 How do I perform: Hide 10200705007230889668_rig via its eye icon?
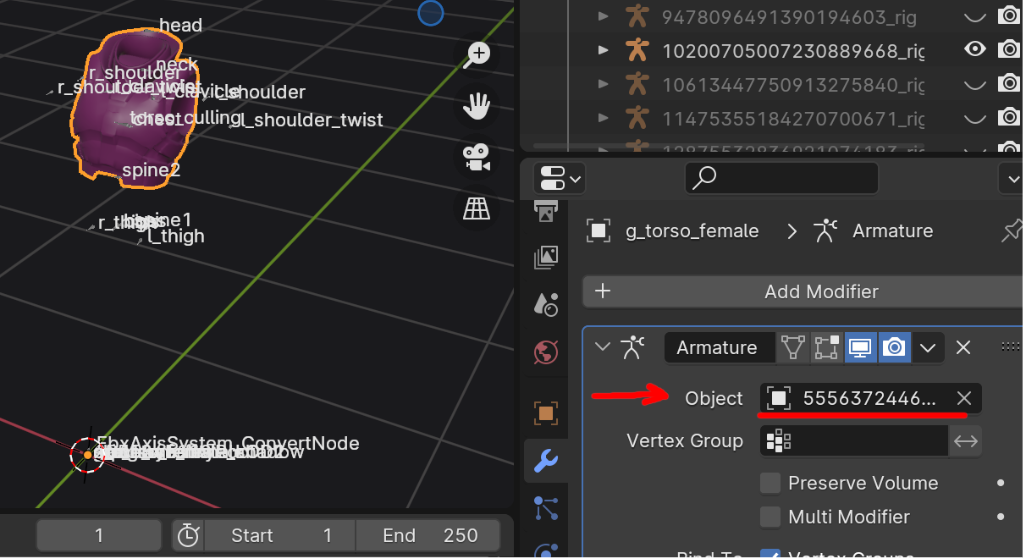tap(975, 49)
